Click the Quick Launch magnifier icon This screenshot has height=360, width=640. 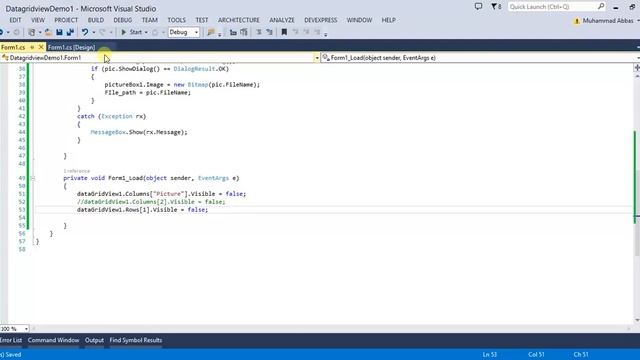coord(601,7)
